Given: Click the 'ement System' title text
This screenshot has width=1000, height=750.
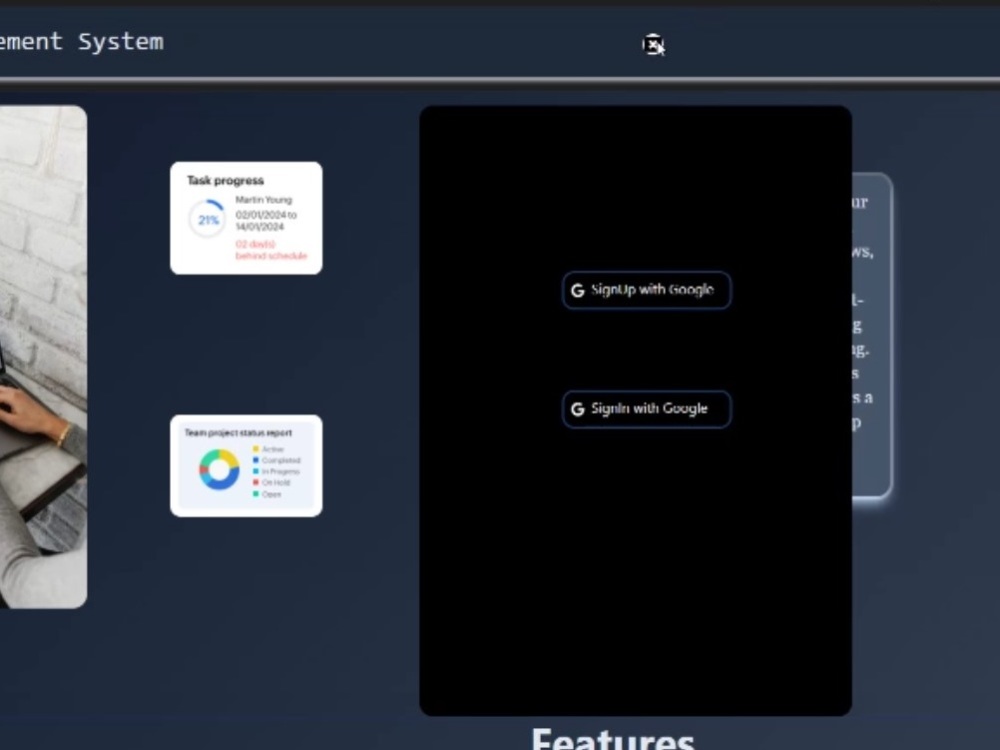Looking at the screenshot, I should [x=82, y=41].
